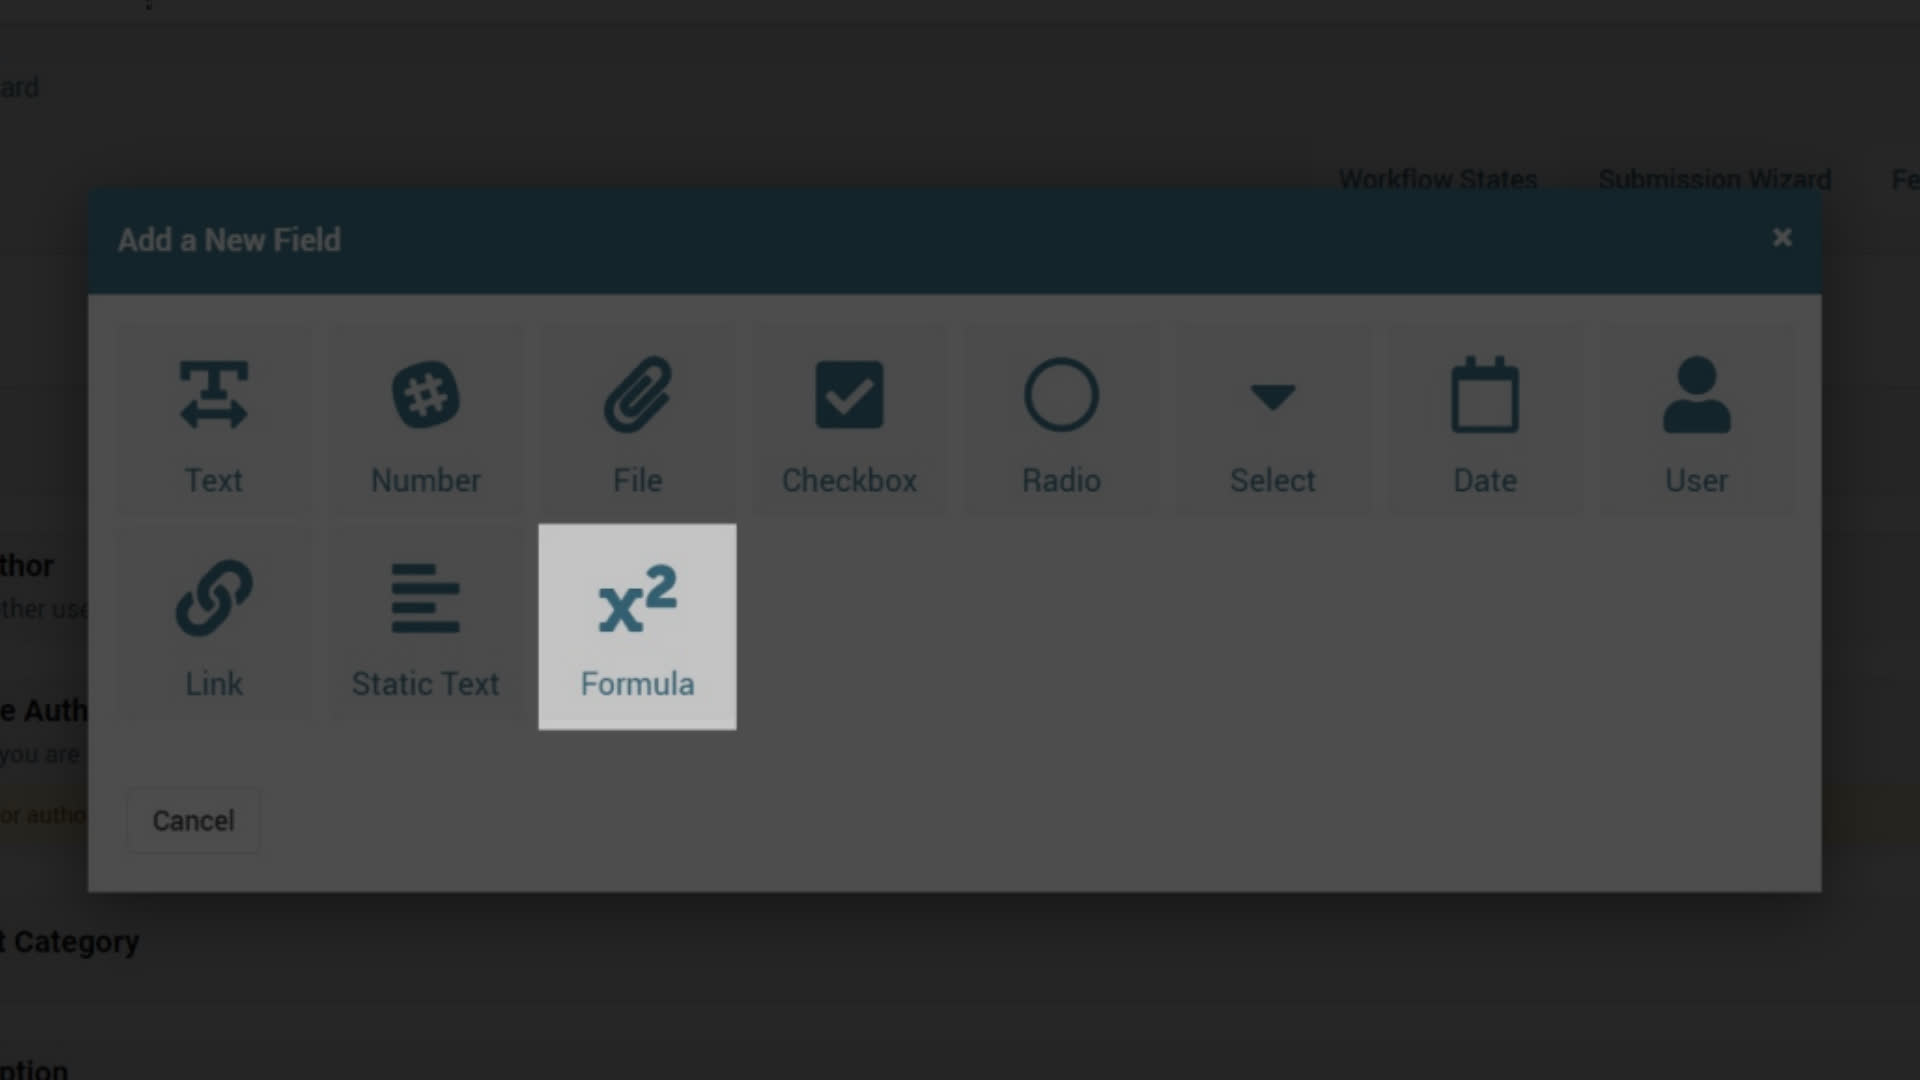Add a Radio field type
Image resolution: width=1920 pixels, height=1080 pixels.
coord(1061,395)
